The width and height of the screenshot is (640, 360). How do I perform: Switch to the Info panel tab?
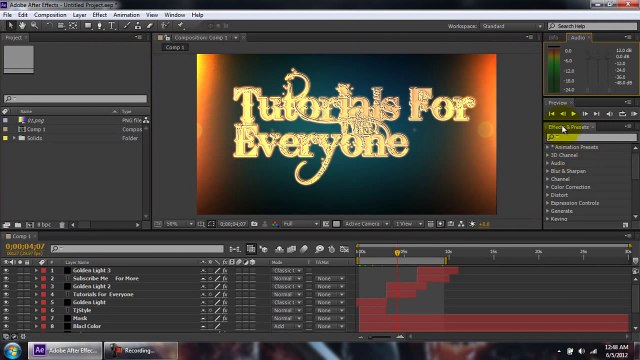click(x=553, y=38)
